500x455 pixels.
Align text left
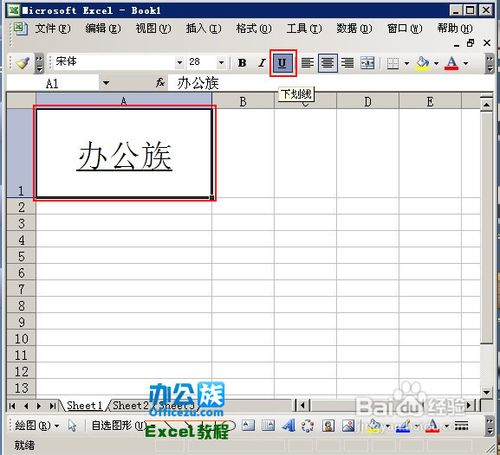click(x=307, y=63)
